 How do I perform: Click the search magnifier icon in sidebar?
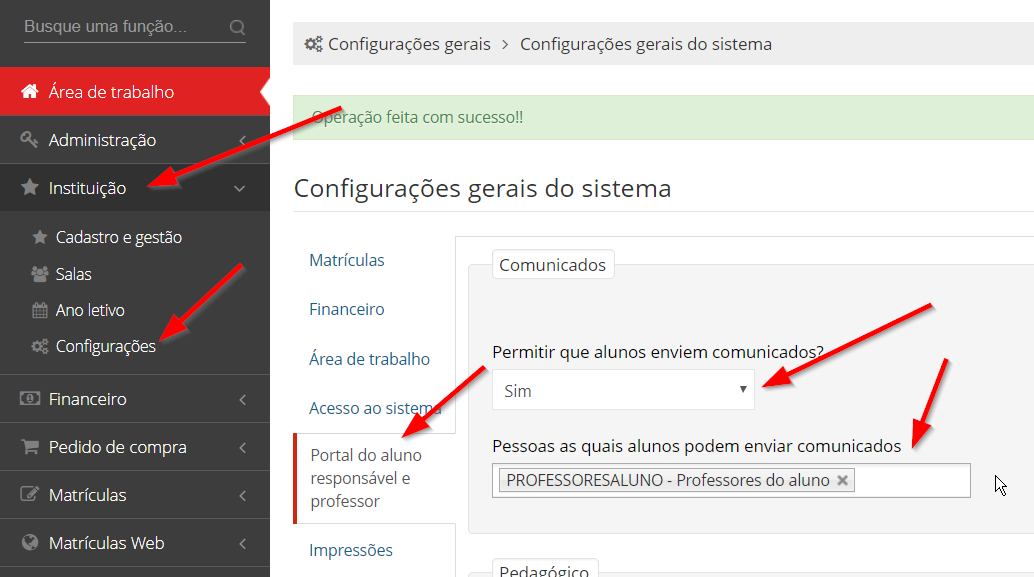pyautogui.click(x=237, y=27)
